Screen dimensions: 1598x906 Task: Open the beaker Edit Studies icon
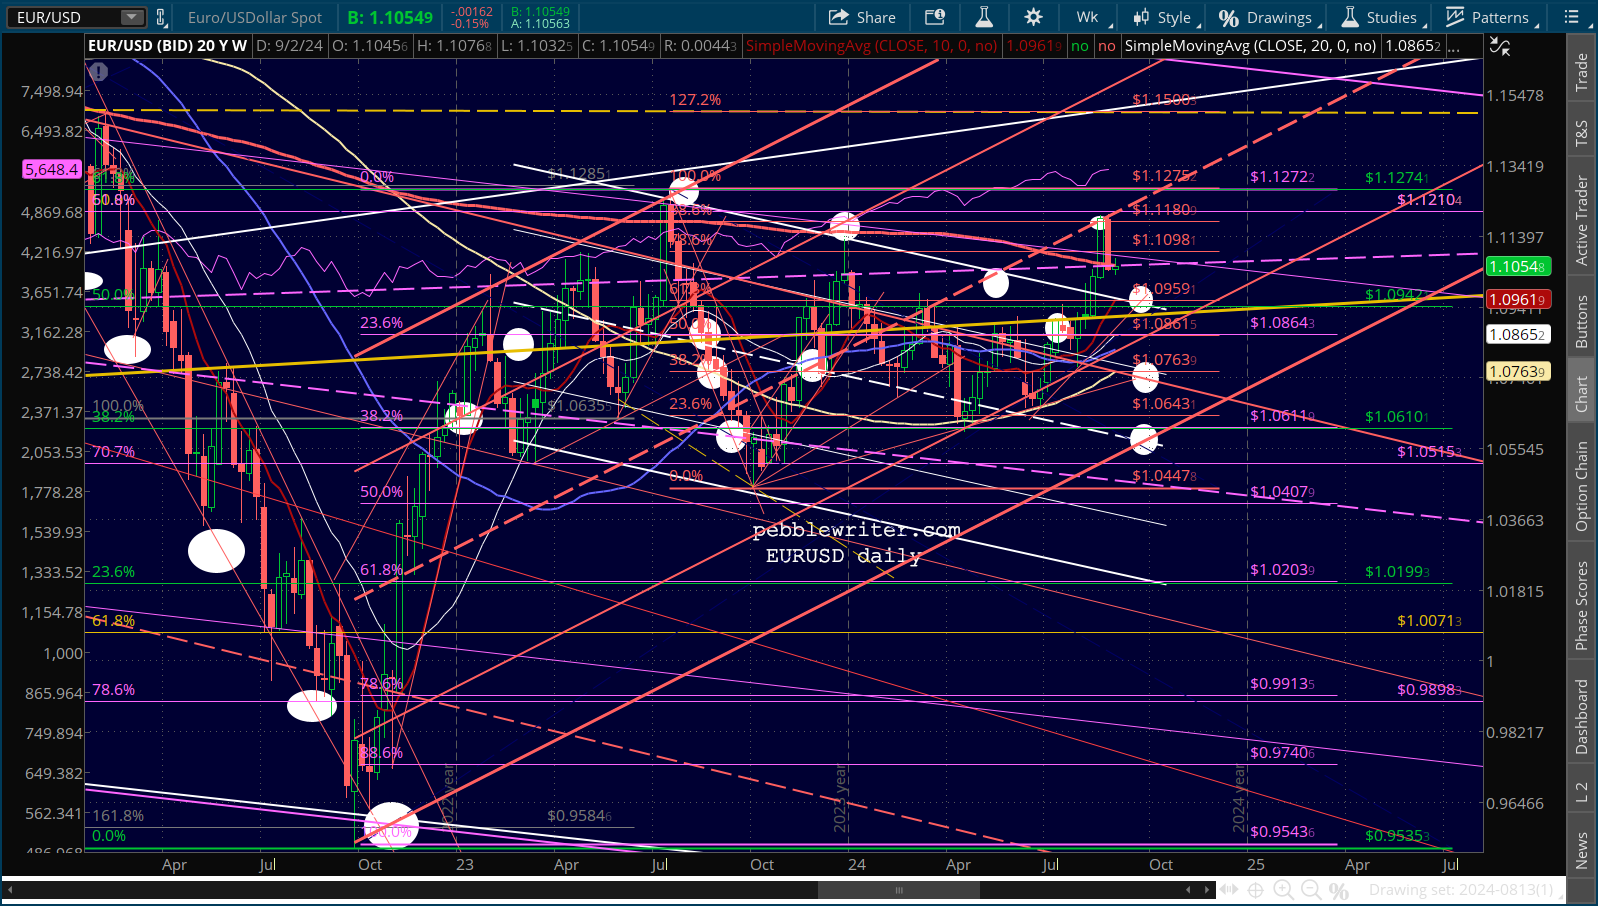click(984, 17)
